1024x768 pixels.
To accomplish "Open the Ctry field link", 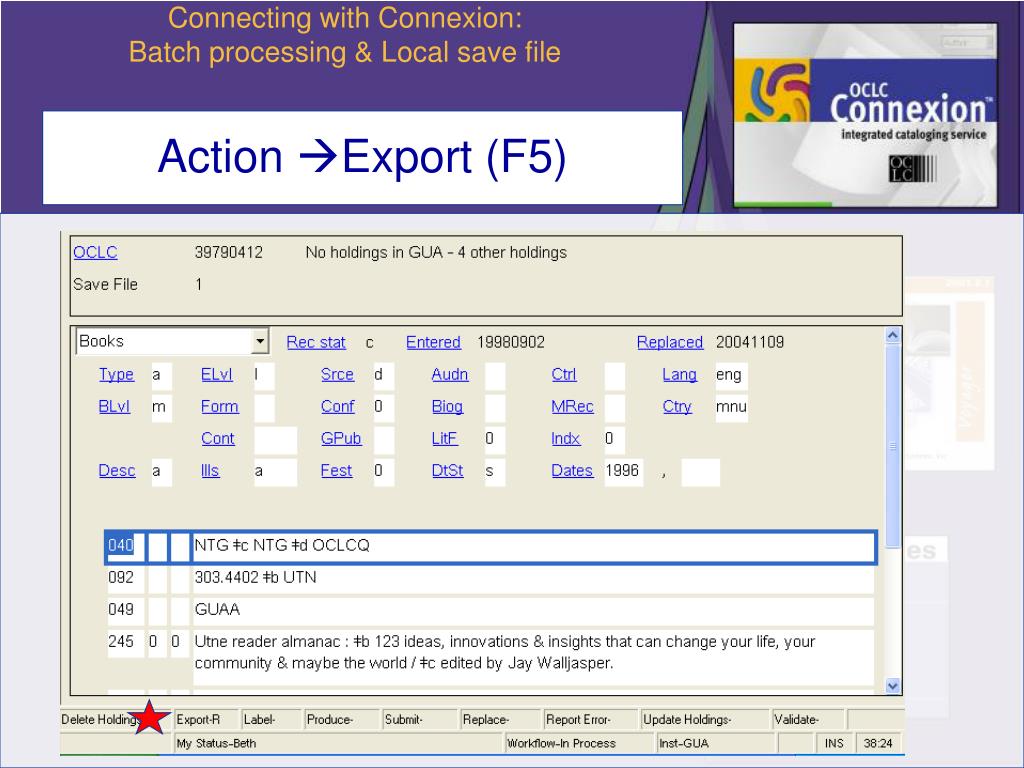I will 677,406.
